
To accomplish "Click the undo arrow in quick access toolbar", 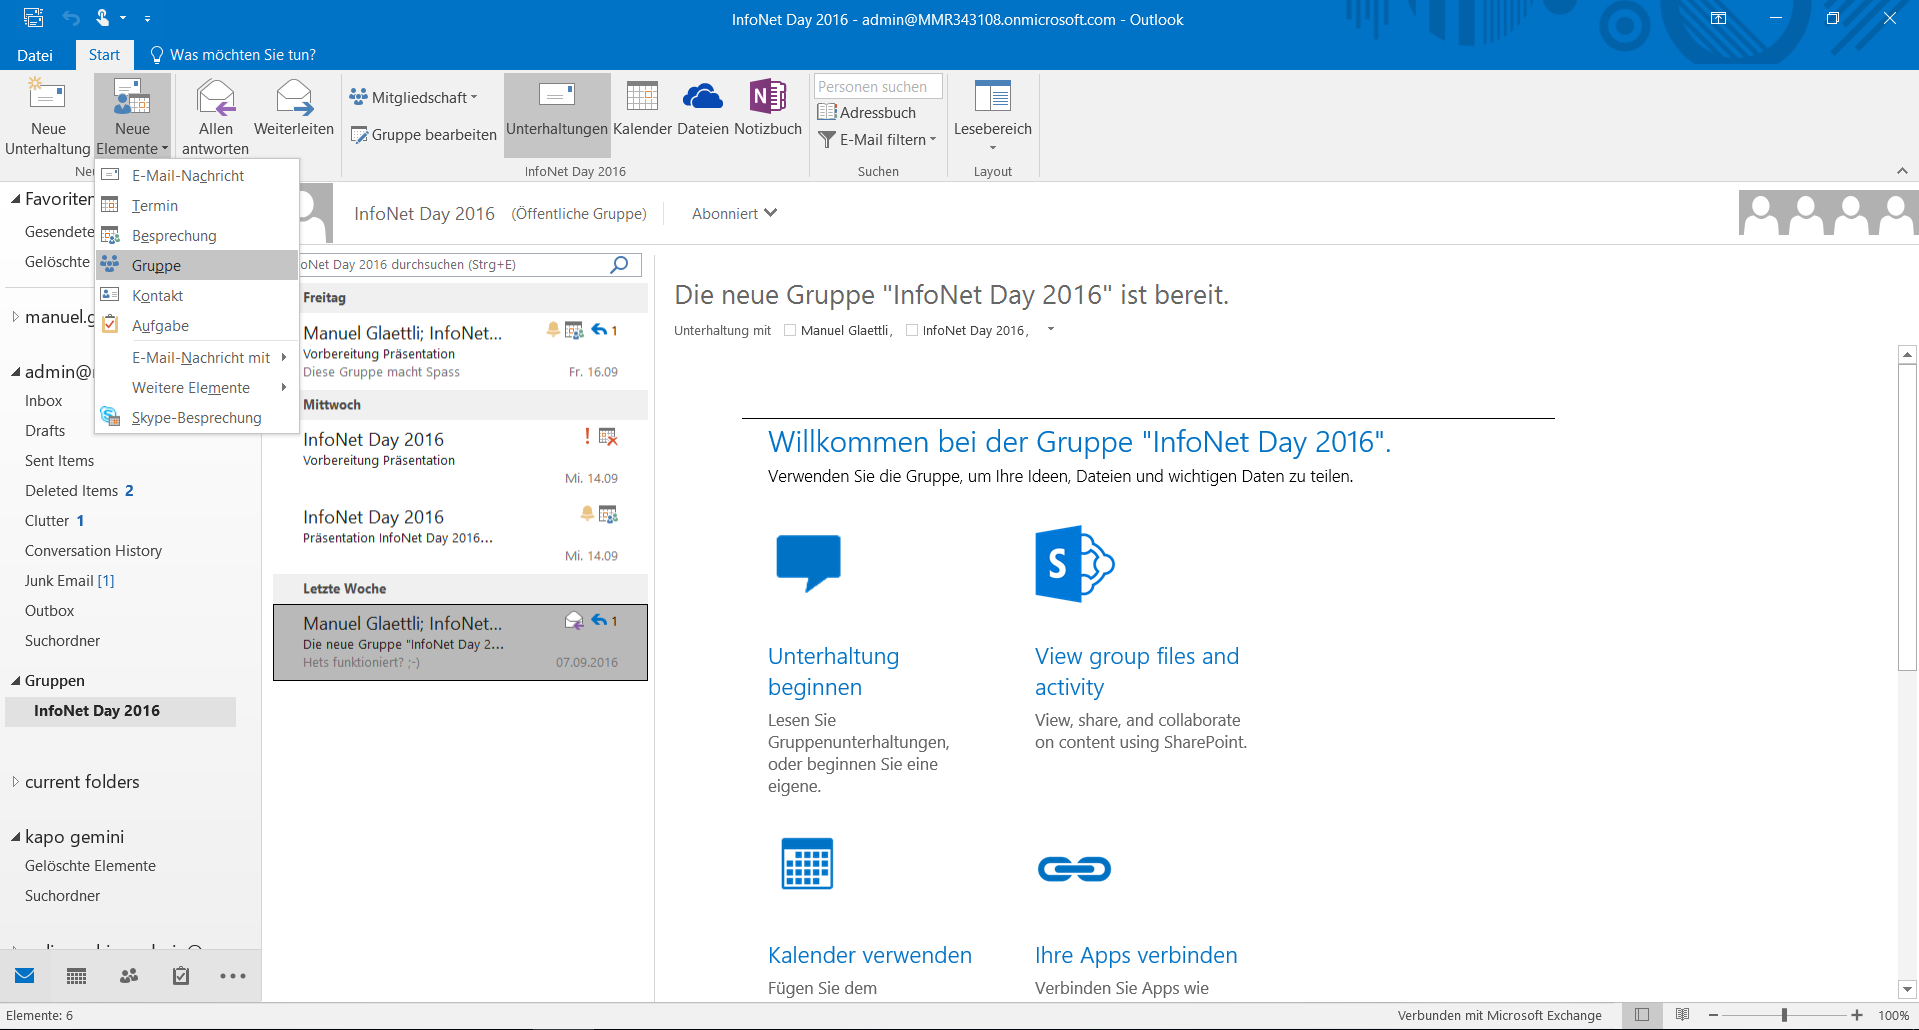I will (71, 18).
